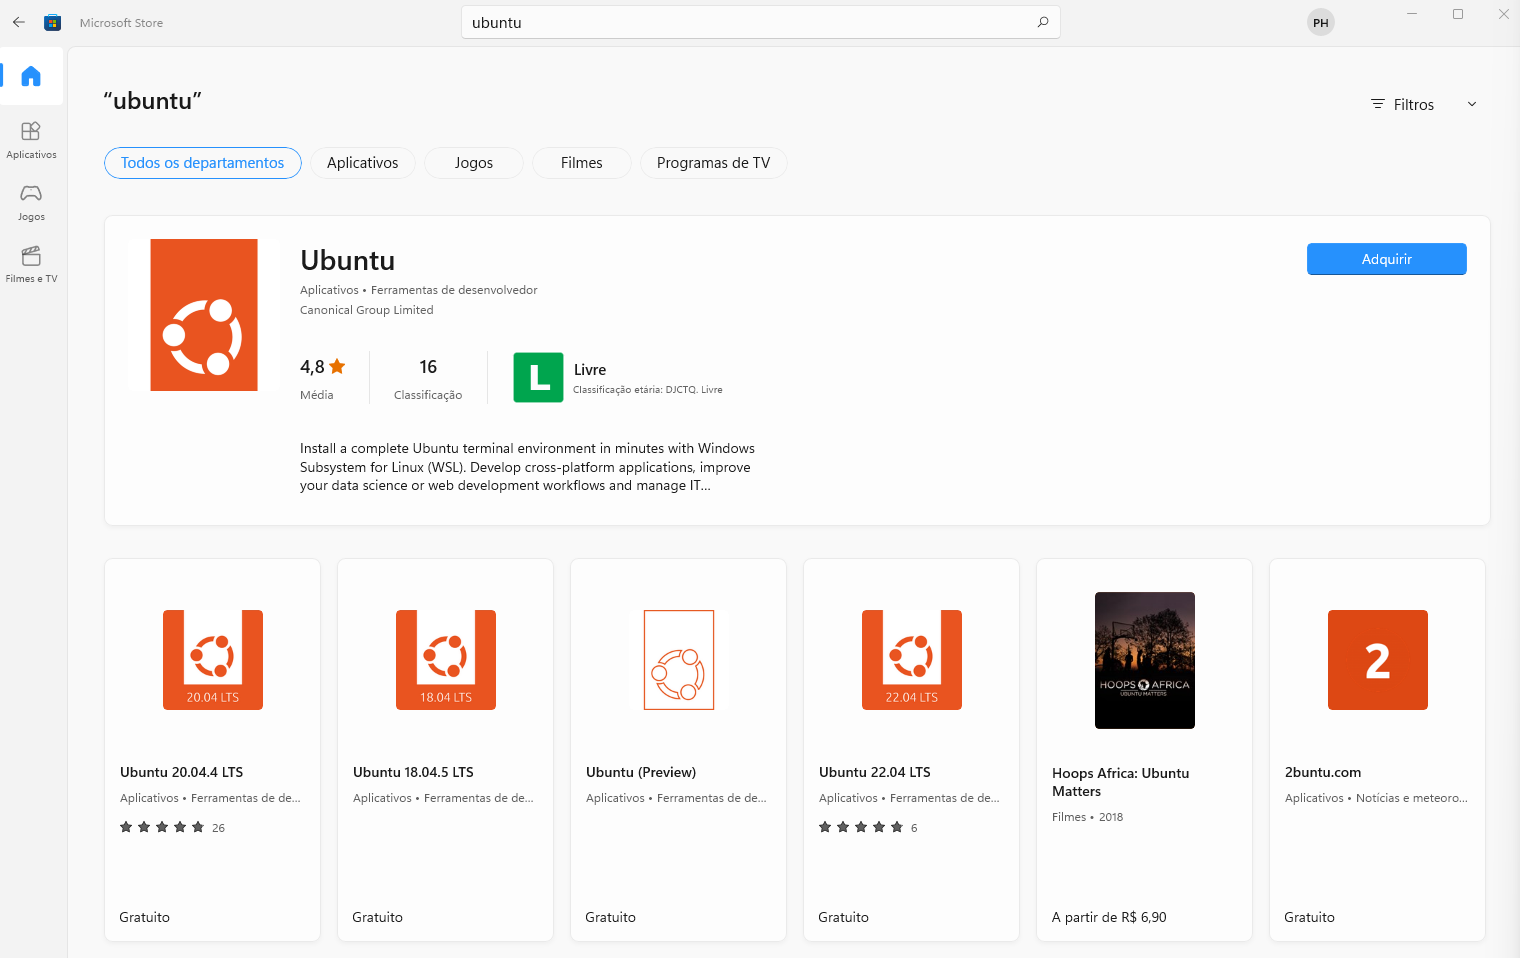Open the Ubuntu 20.04.4 LTS thumbnail
Screen dimensions: 1520x958
(x=213, y=660)
